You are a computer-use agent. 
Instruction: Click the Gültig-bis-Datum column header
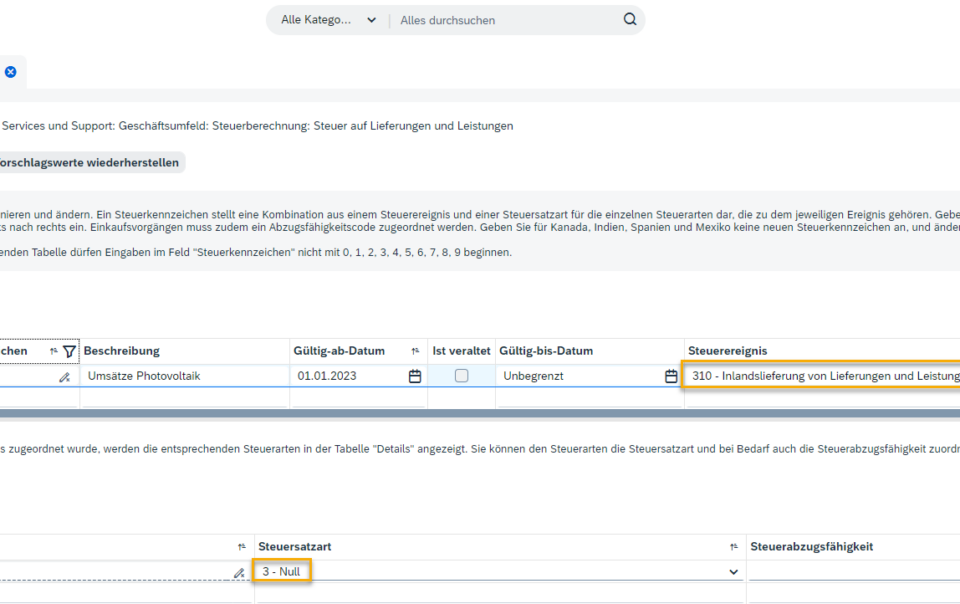click(546, 351)
